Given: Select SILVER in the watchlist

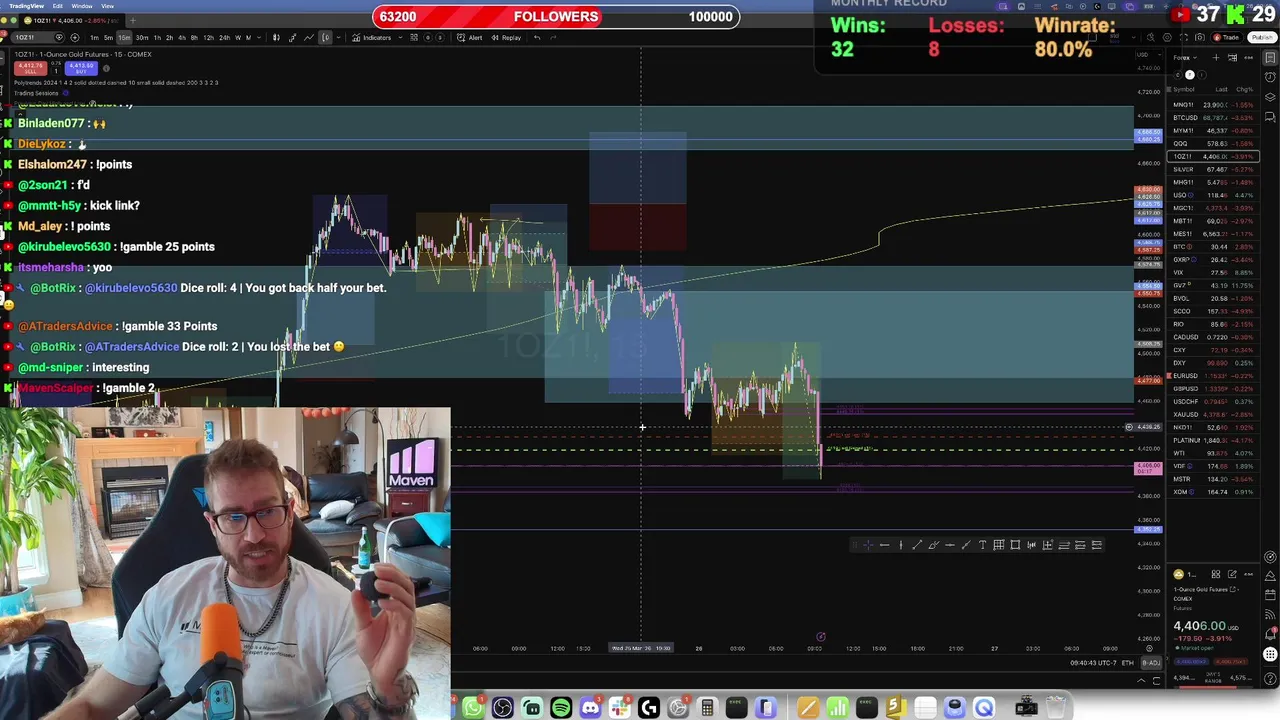Looking at the screenshot, I should (1213, 169).
